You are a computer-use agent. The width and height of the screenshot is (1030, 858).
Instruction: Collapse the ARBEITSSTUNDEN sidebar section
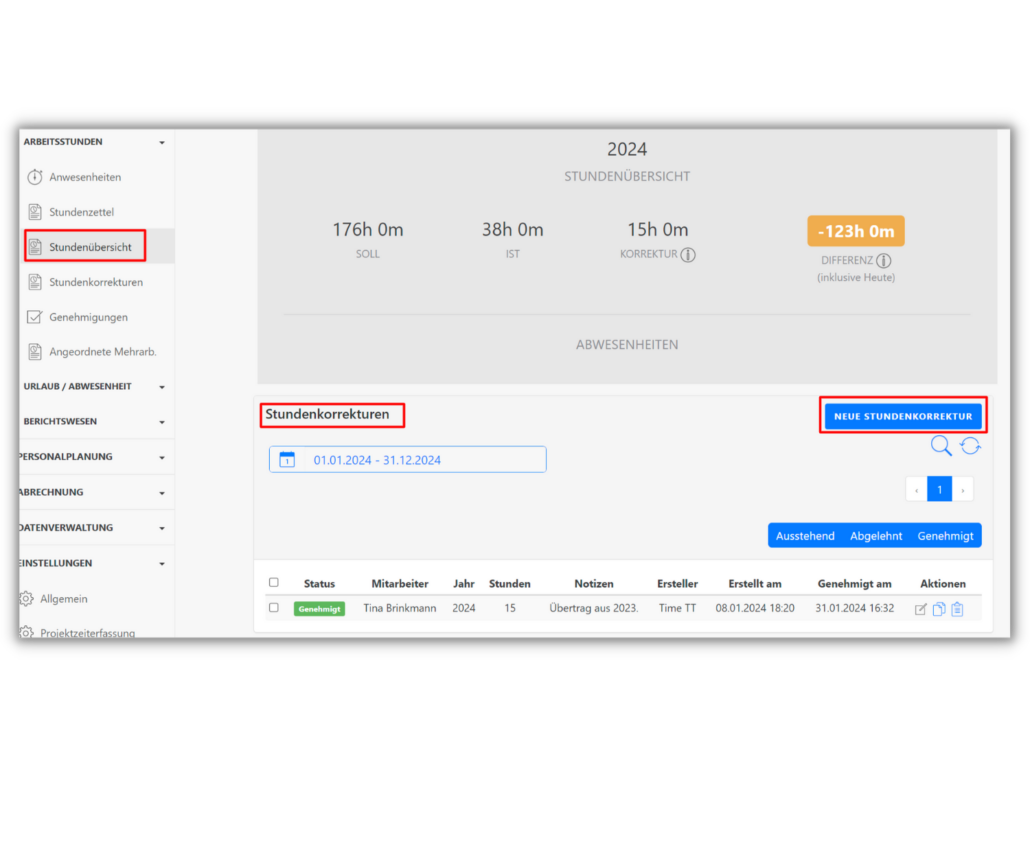pos(162,143)
